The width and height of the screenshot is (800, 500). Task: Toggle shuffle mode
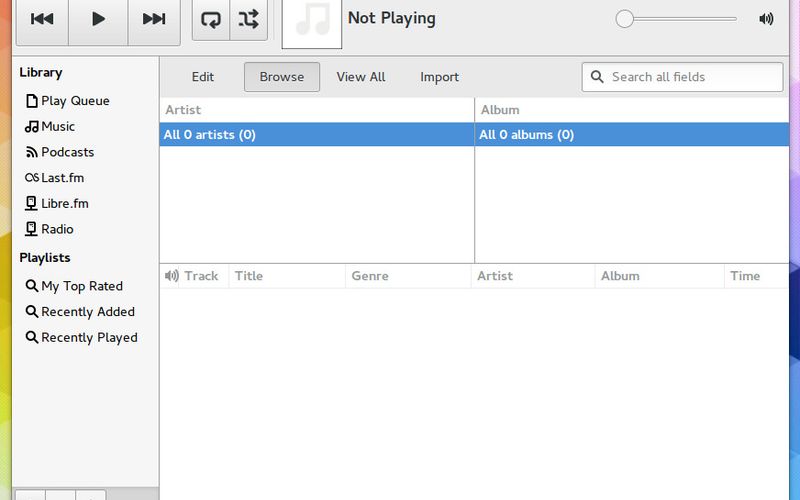pyautogui.click(x=248, y=19)
